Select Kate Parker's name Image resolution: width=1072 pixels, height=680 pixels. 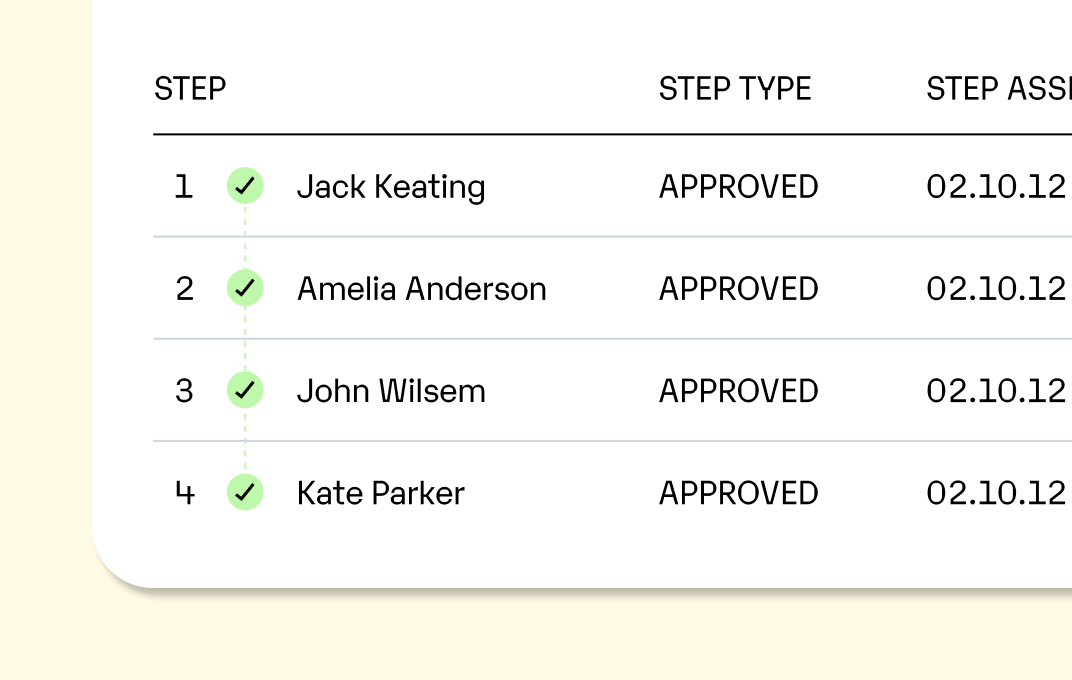pyautogui.click(x=381, y=493)
